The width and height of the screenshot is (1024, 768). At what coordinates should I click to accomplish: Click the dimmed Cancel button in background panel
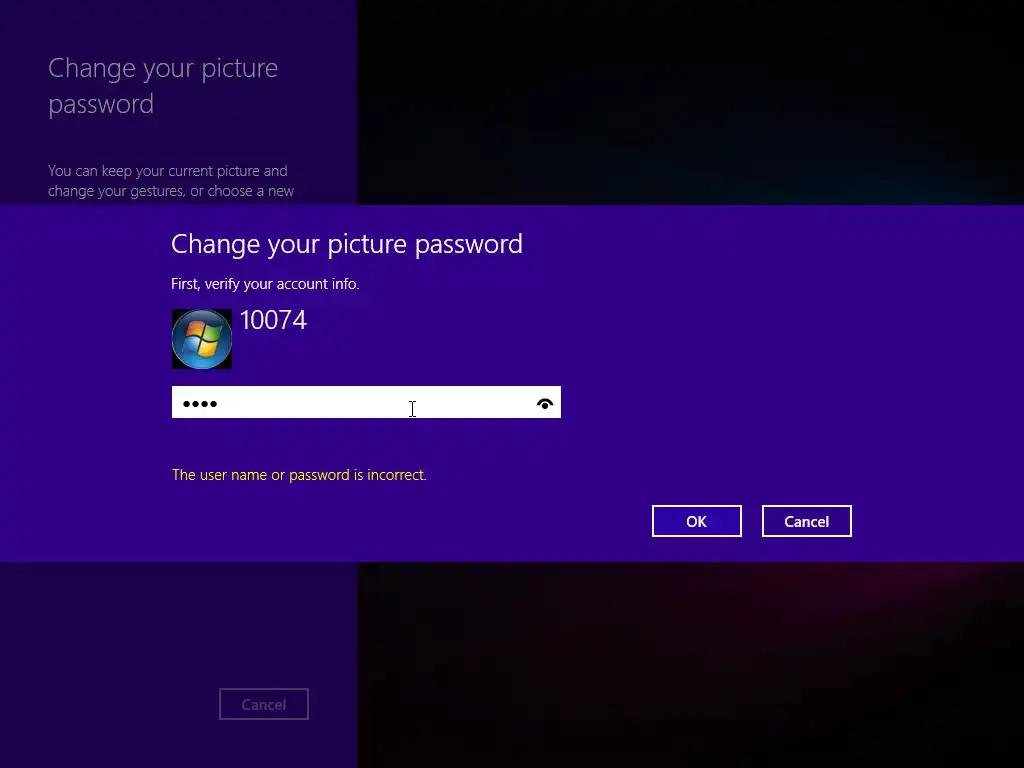coord(264,704)
